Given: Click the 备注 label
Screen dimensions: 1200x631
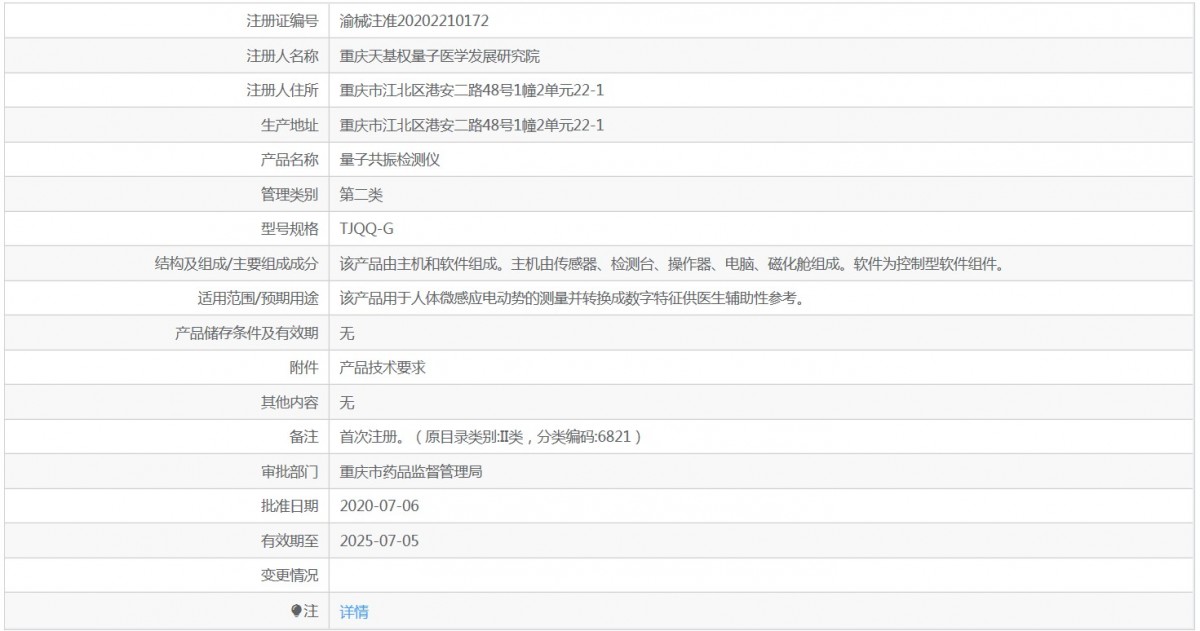Looking at the screenshot, I should point(304,437).
